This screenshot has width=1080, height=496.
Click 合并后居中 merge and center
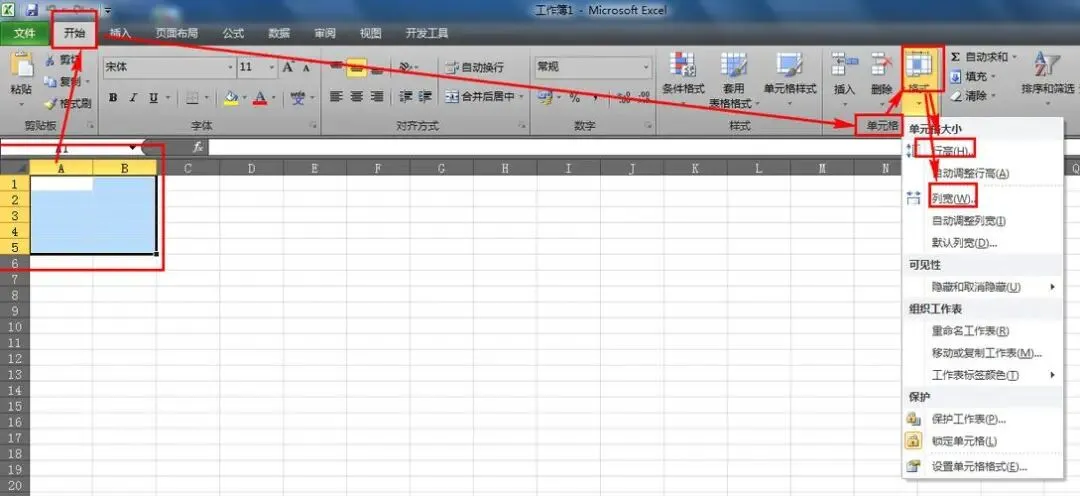(480, 96)
